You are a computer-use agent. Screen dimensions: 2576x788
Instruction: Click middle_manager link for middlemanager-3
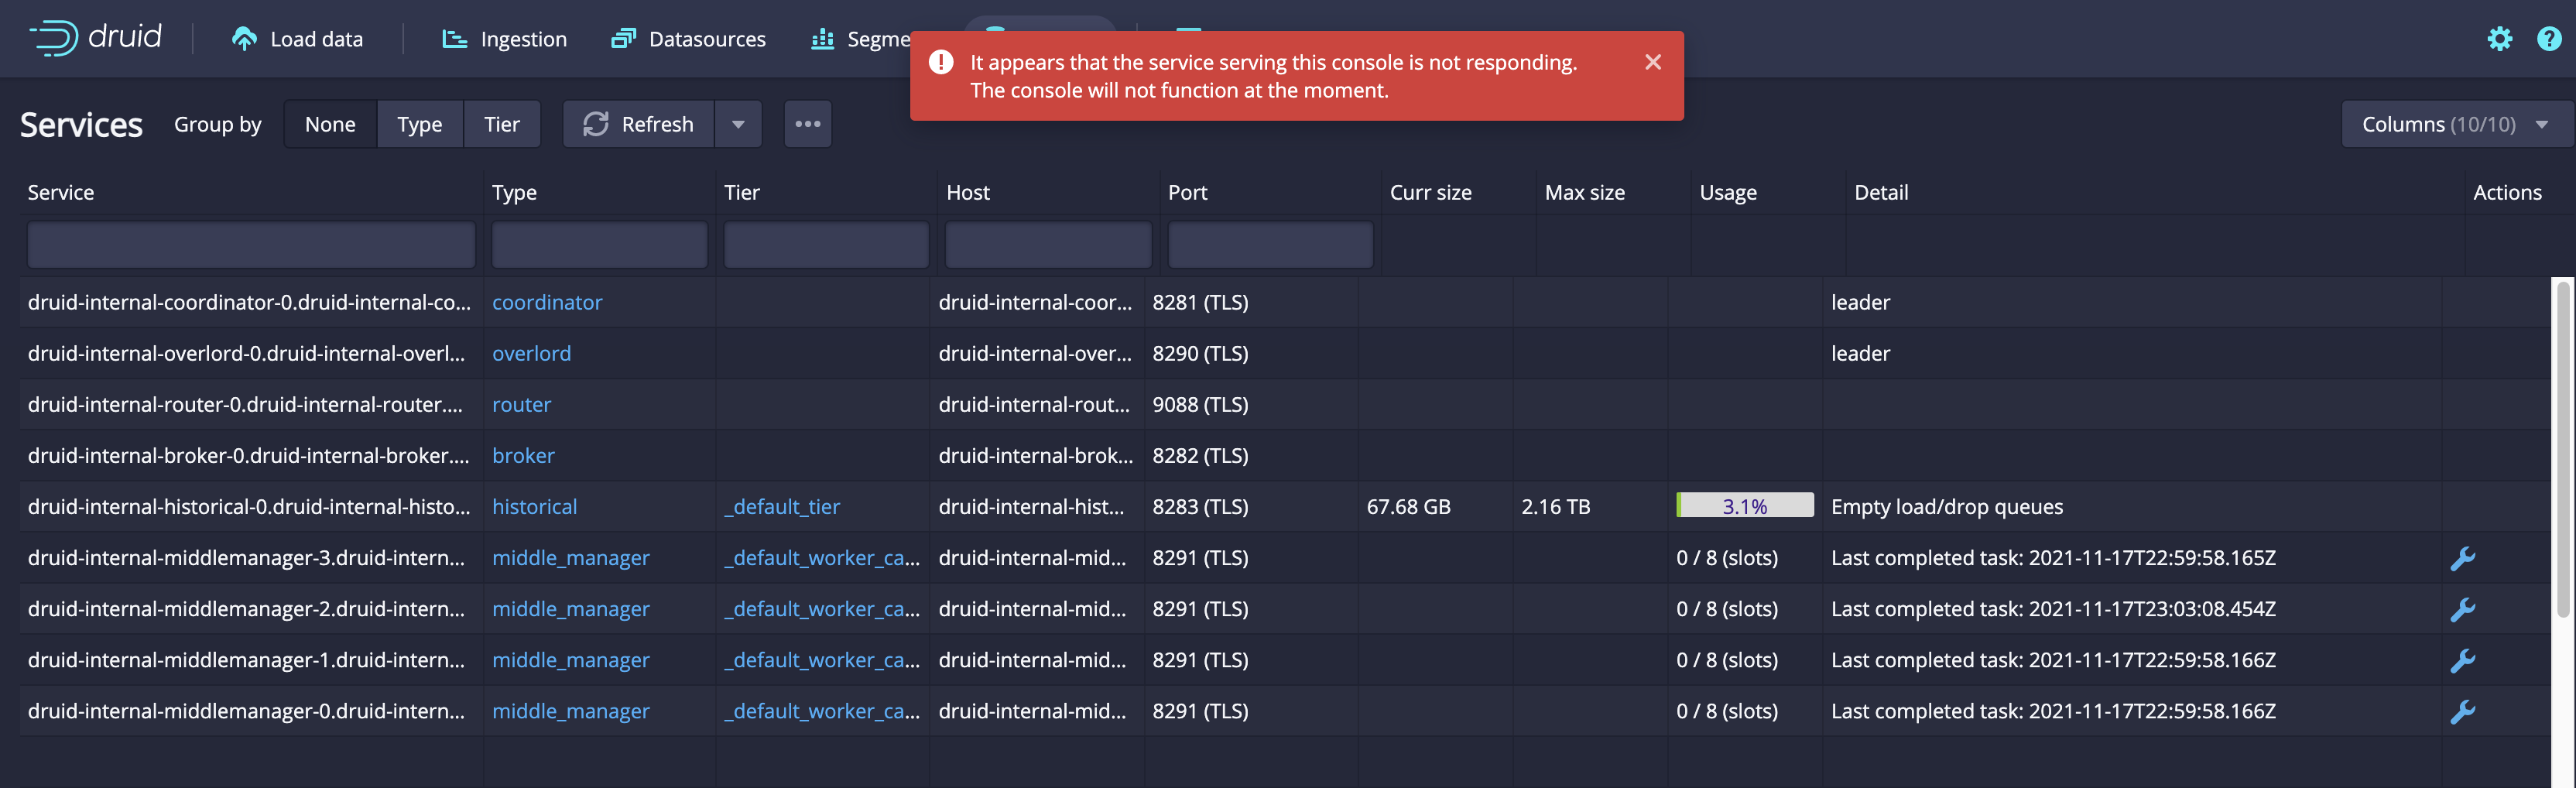tap(570, 558)
